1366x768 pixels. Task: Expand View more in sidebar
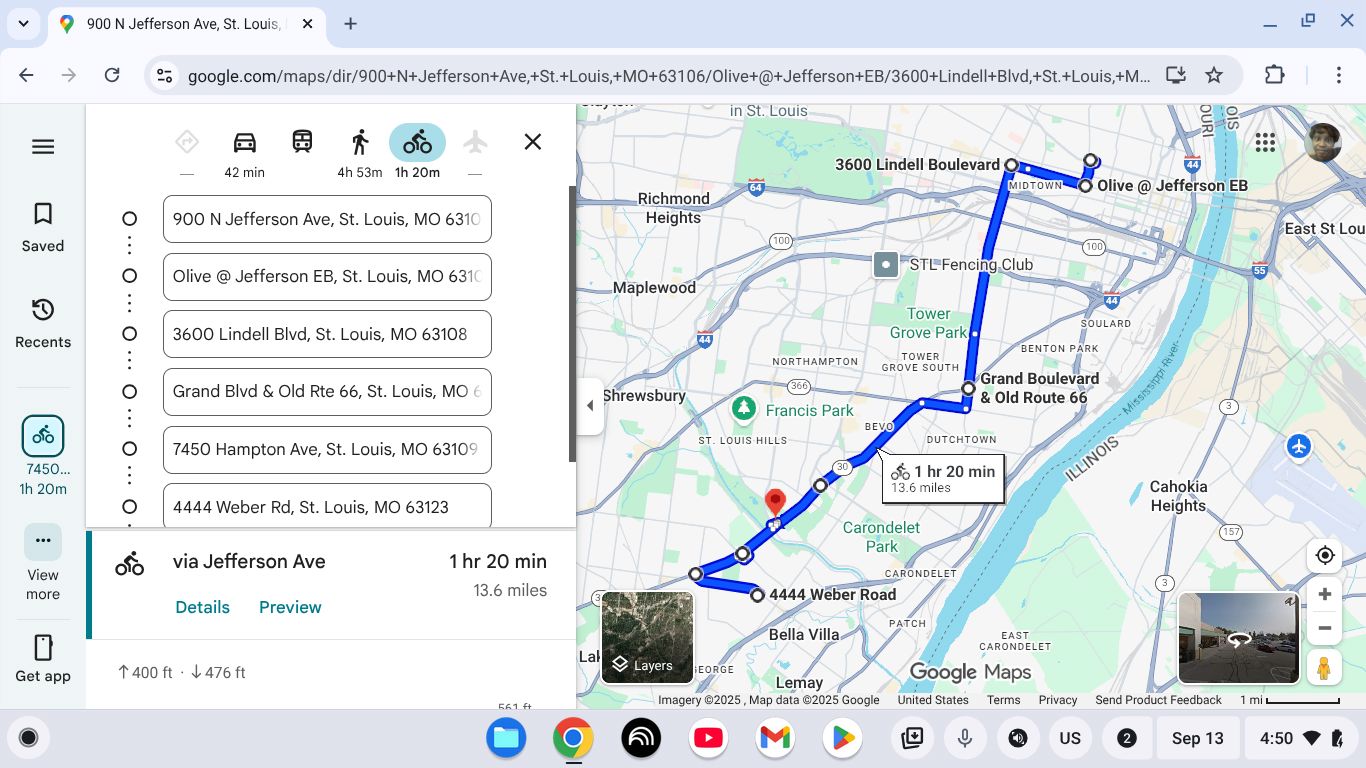[43, 541]
